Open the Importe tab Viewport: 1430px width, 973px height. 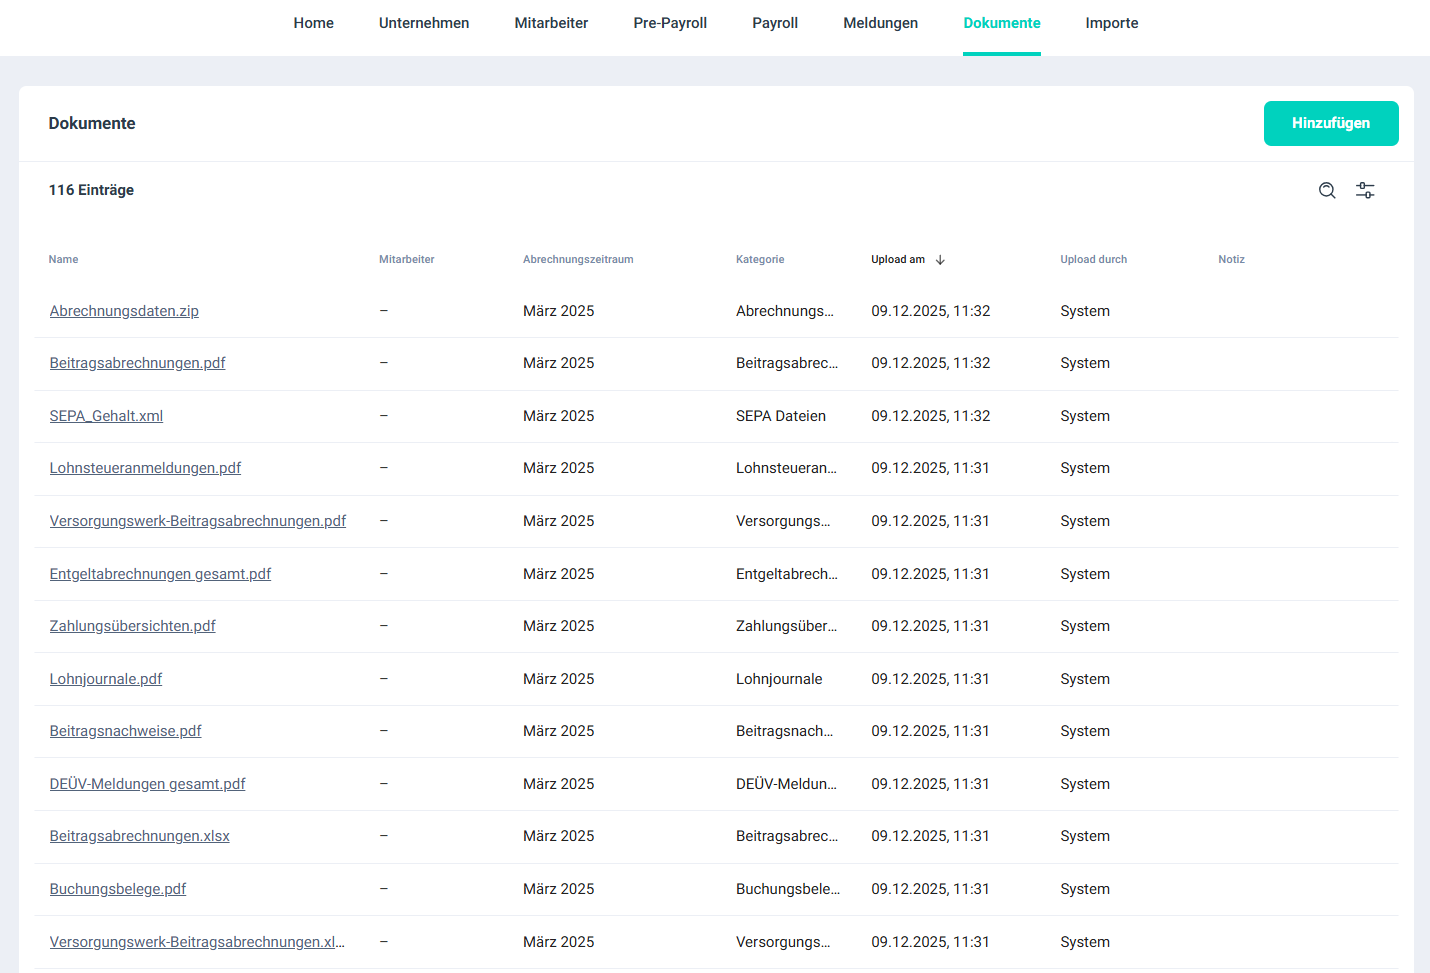coord(1111,23)
